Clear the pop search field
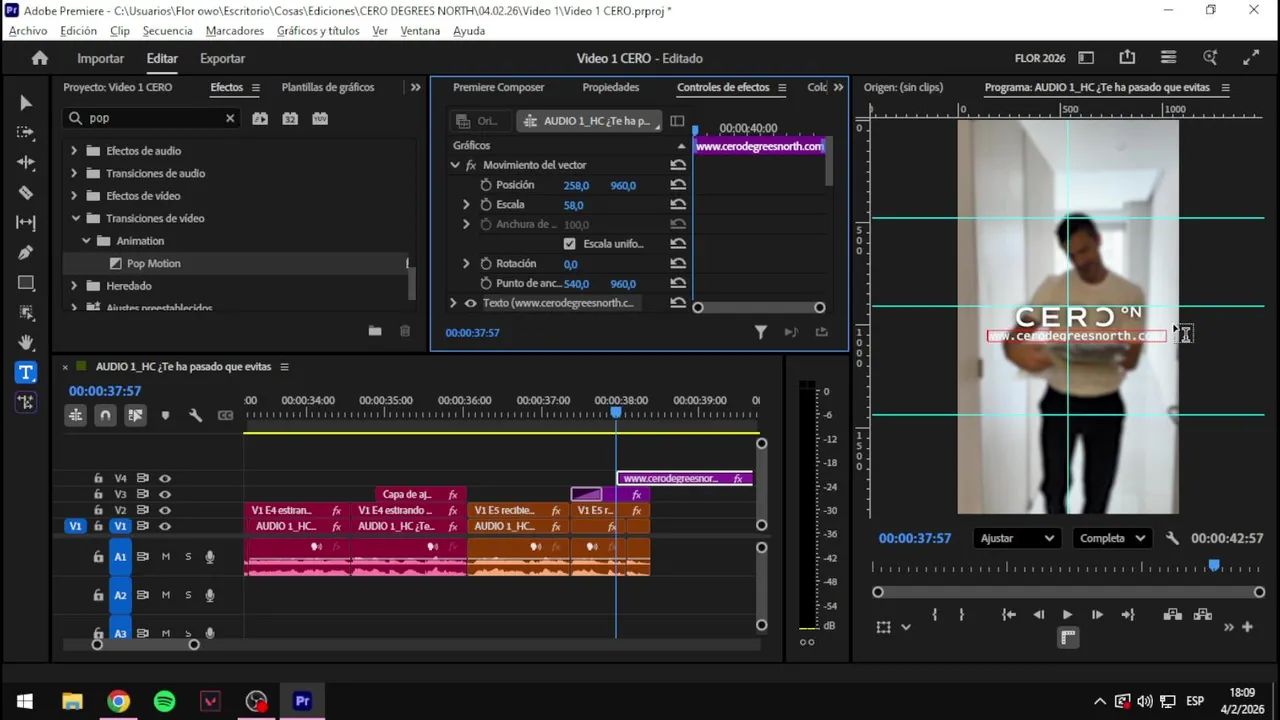Image resolution: width=1280 pixels, height=720 pixels. click(230, 118)
